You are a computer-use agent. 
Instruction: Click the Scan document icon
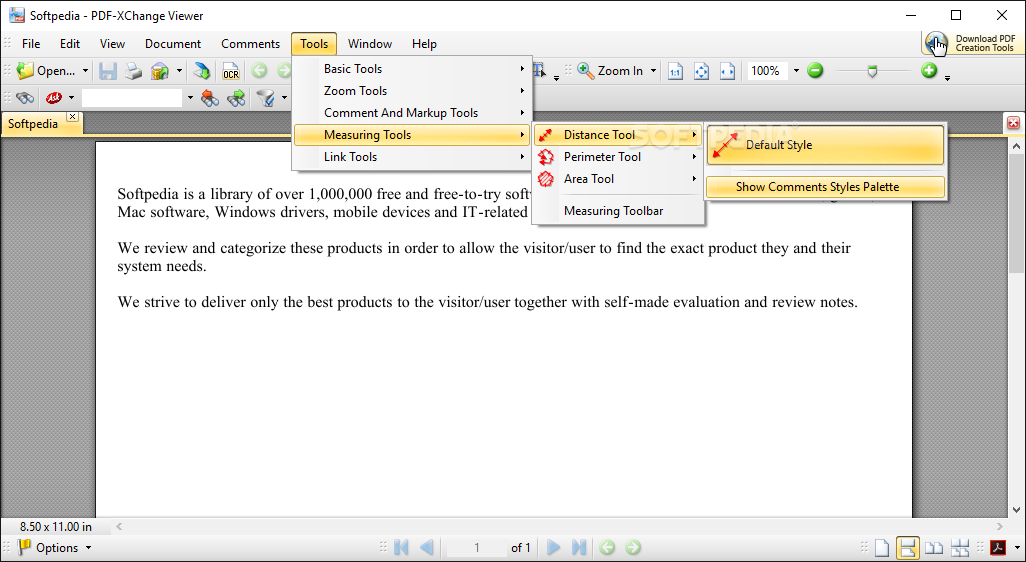coord(202,71)
